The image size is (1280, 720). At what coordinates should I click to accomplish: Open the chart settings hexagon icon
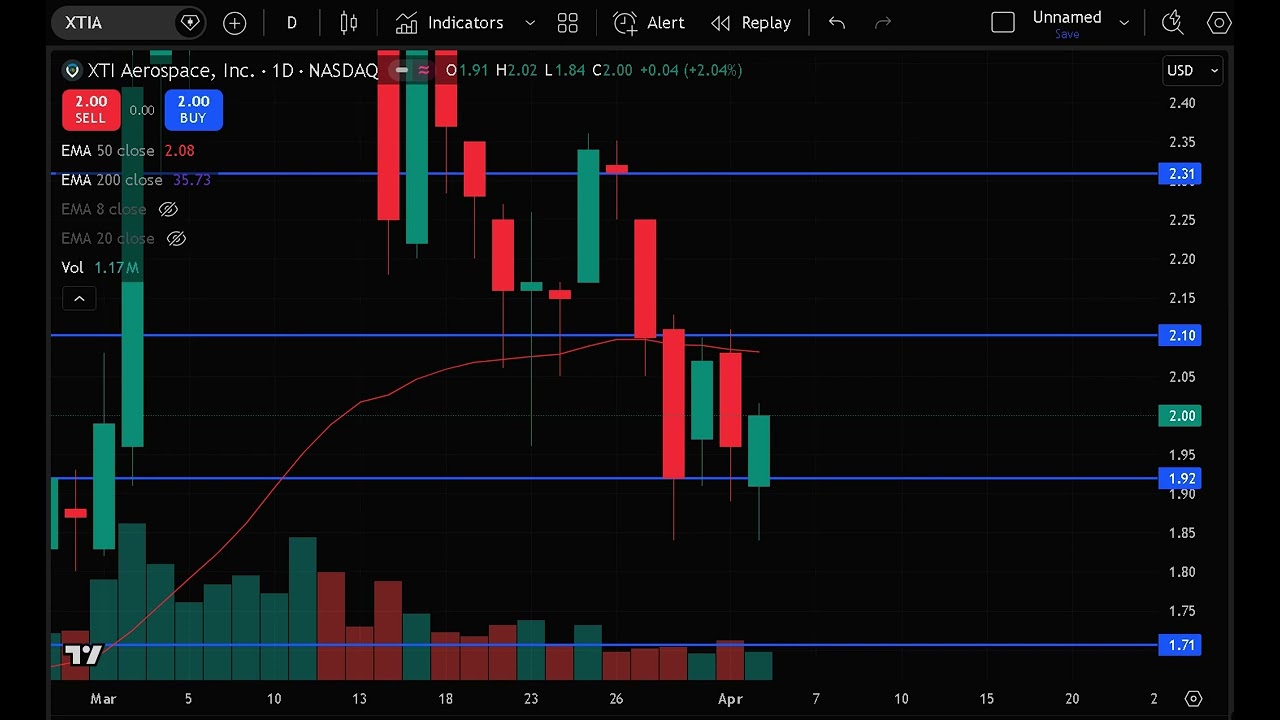1218,23
